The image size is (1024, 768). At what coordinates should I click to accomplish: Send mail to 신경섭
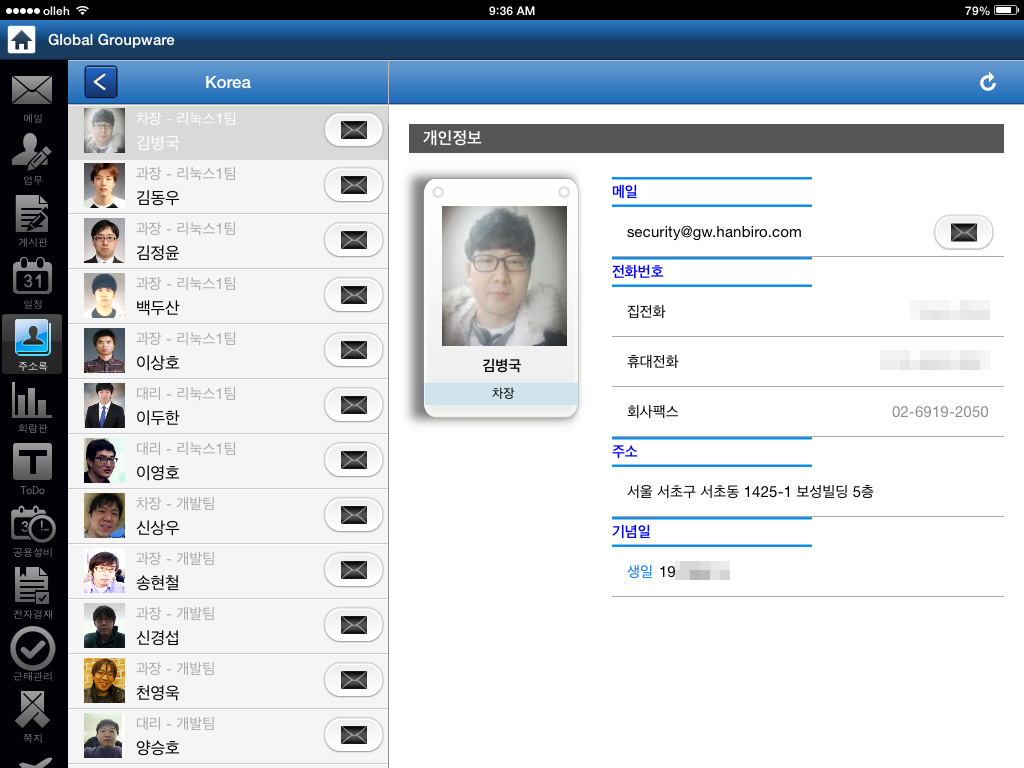click(x=353, y=625)
